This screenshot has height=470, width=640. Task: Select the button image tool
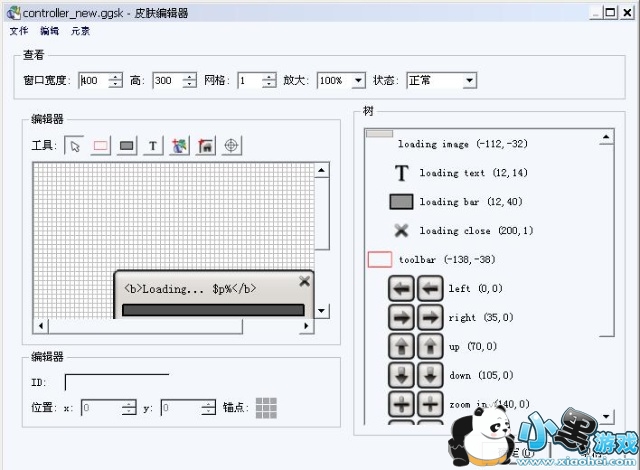(x=205, y=145)
